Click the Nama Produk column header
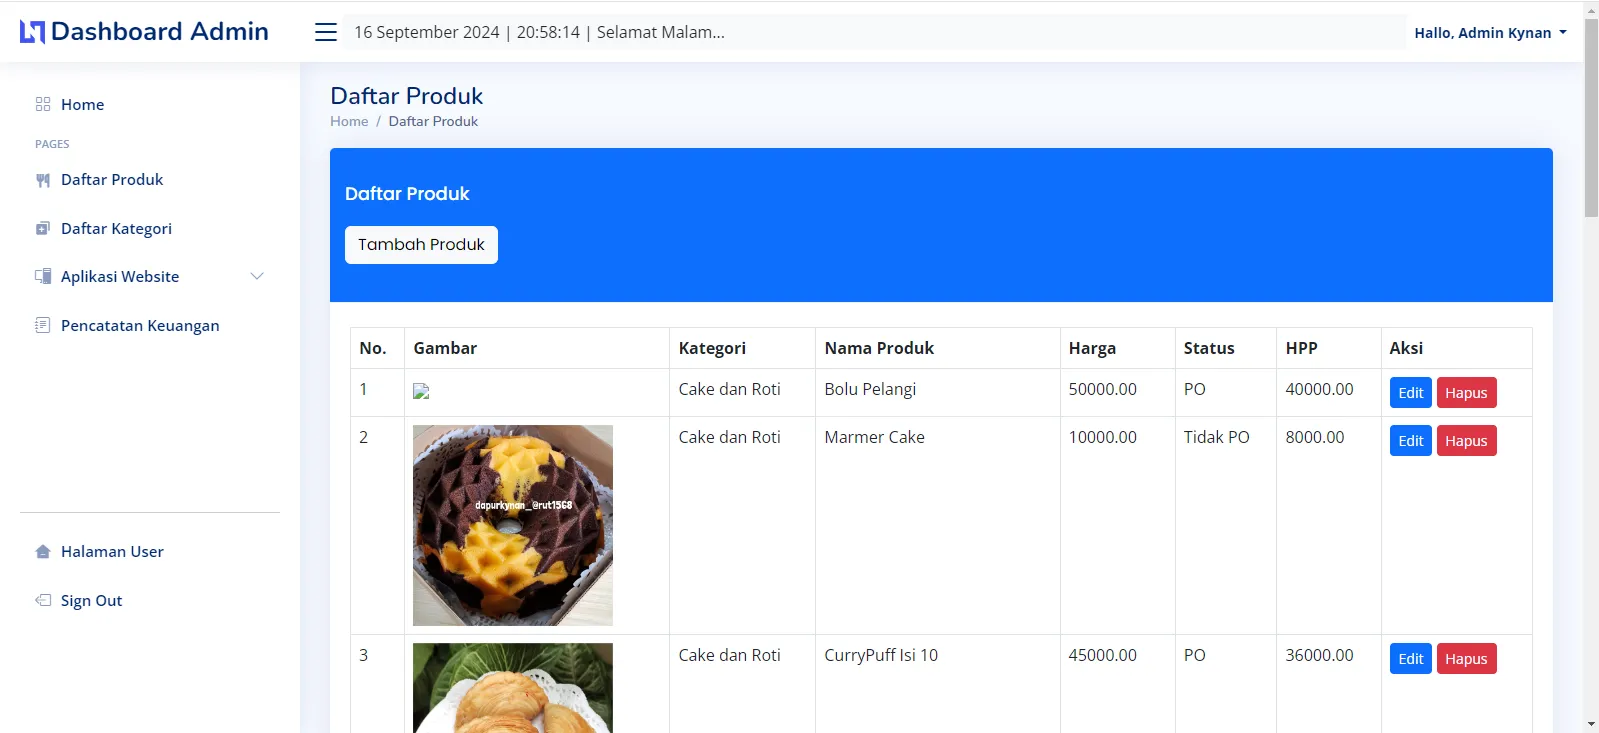 pyautogui.click(x=879, y=348)
